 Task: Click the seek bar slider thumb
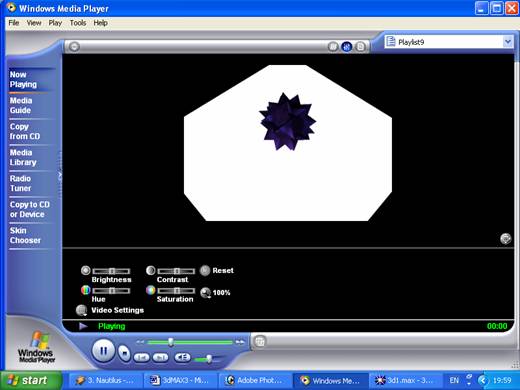pos(171,342)
